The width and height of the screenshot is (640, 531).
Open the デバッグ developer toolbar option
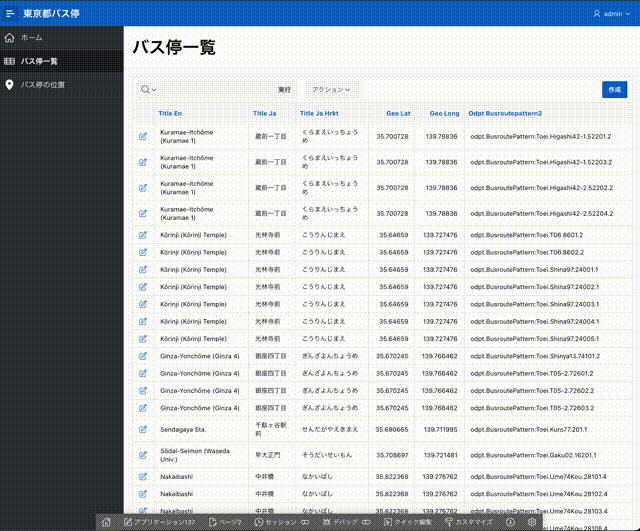[x=347, y=522]
